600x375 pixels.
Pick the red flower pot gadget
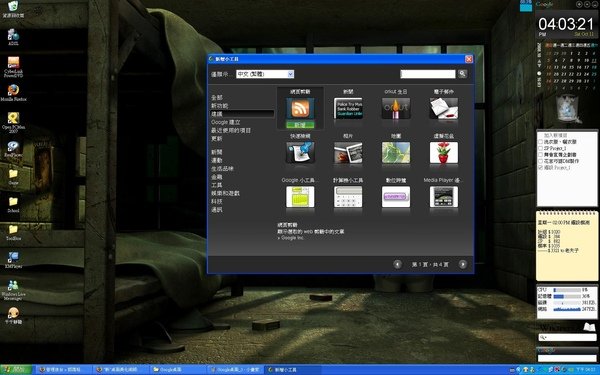click(x=443, y=153)
